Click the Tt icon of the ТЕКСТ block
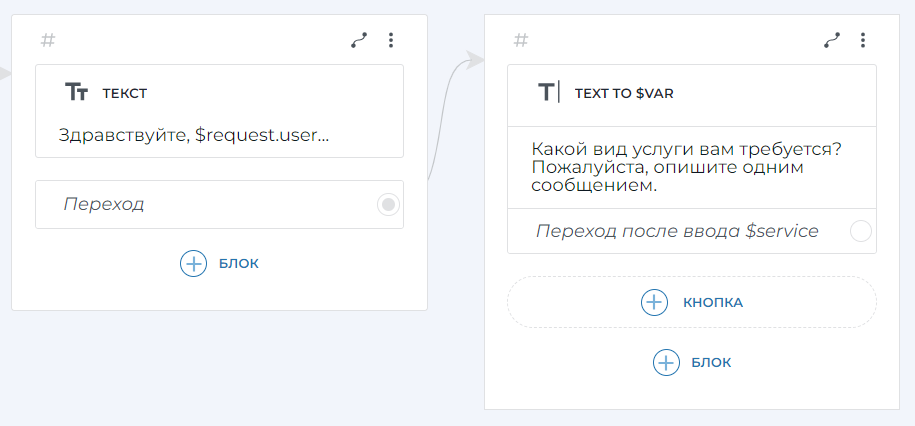 click(x=77, y=93)
